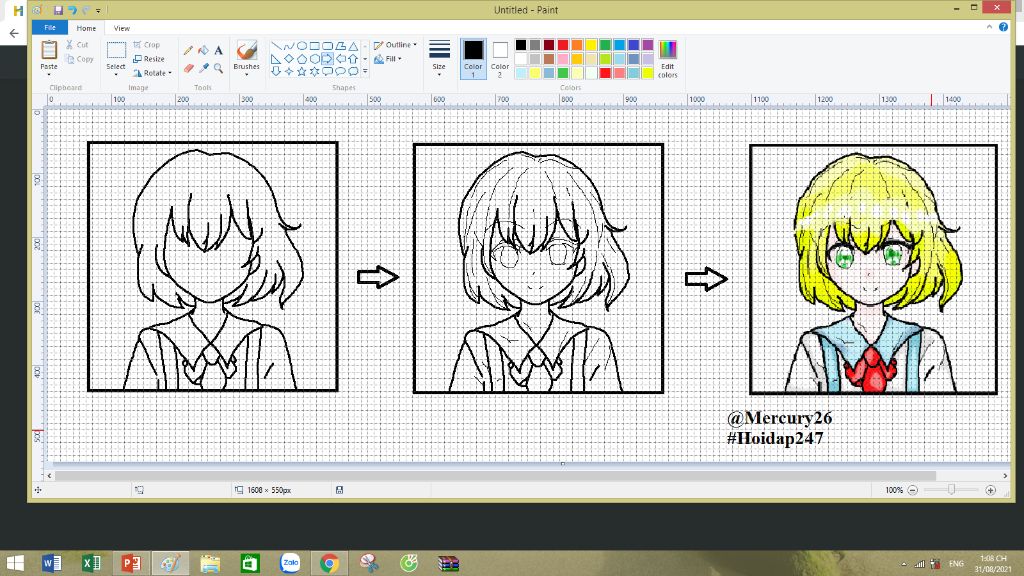Screen dimensions: 1024x576
Task: Pick the yellow swatch in the top palette row
Action: (x=591, y=45)
